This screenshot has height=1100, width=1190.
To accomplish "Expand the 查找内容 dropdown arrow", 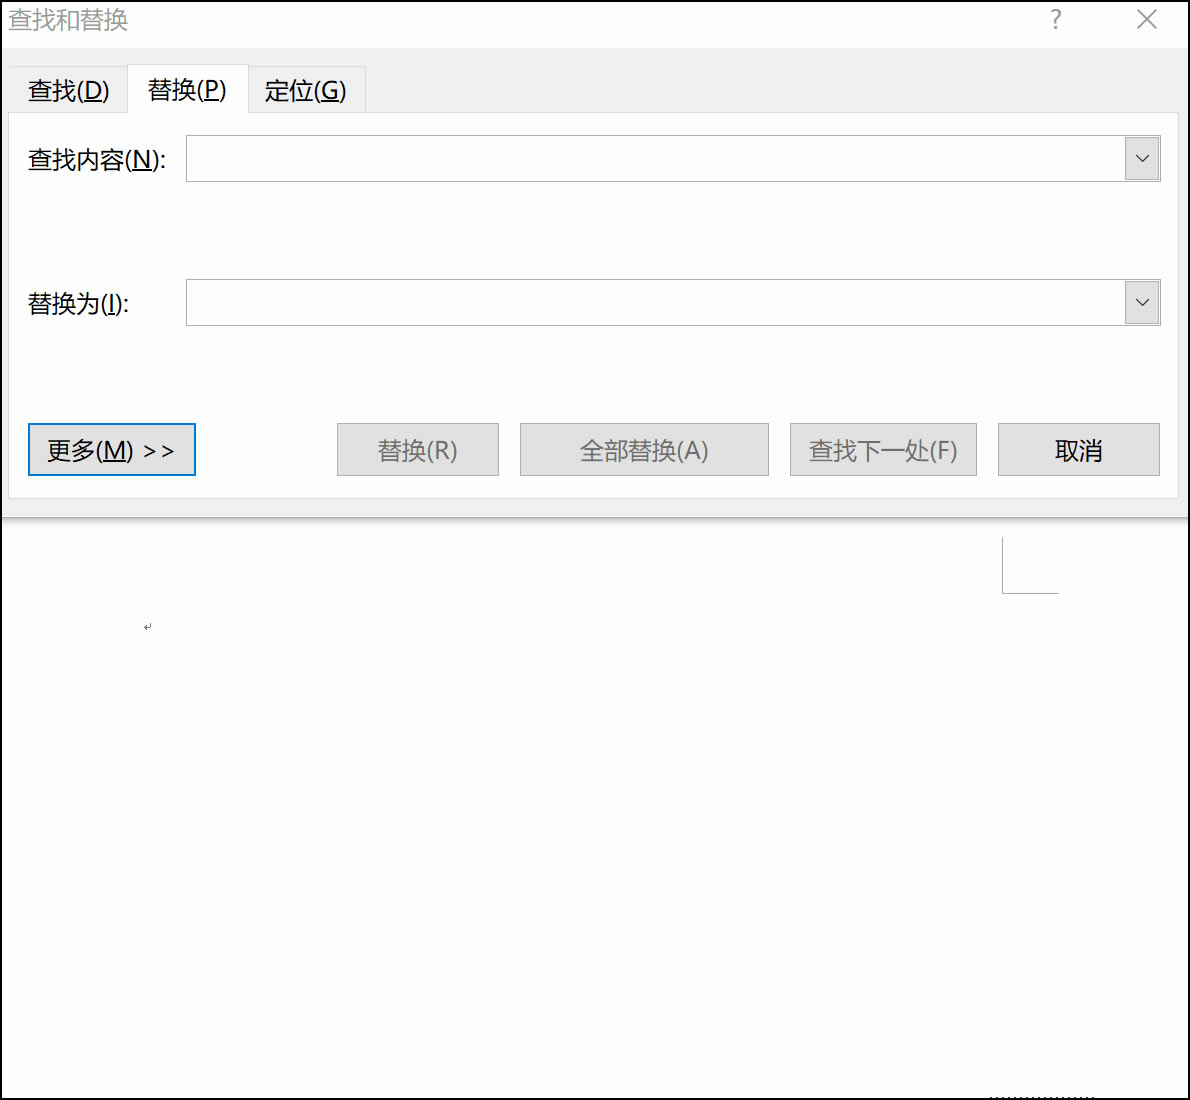I will point(1142,159).
